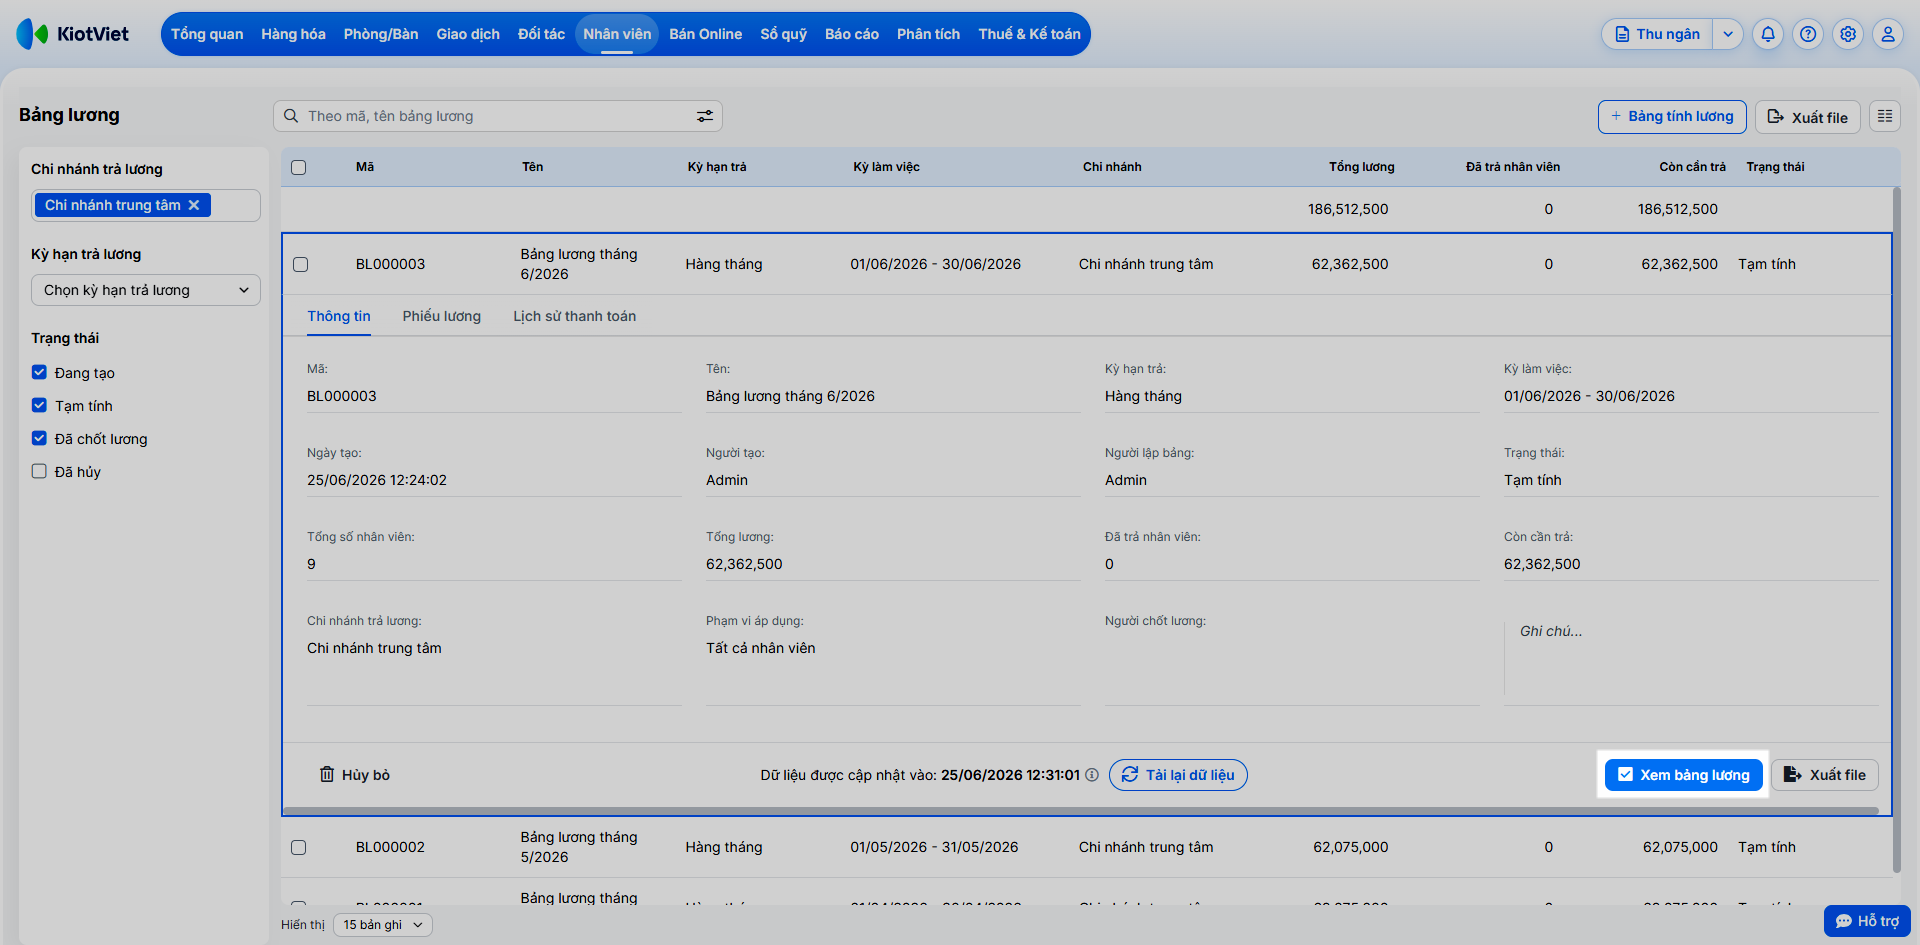Viewport: 1920px width, 945px height.
Task: Click the Chi nhánh trả lương branch selector
Action: 146,205
